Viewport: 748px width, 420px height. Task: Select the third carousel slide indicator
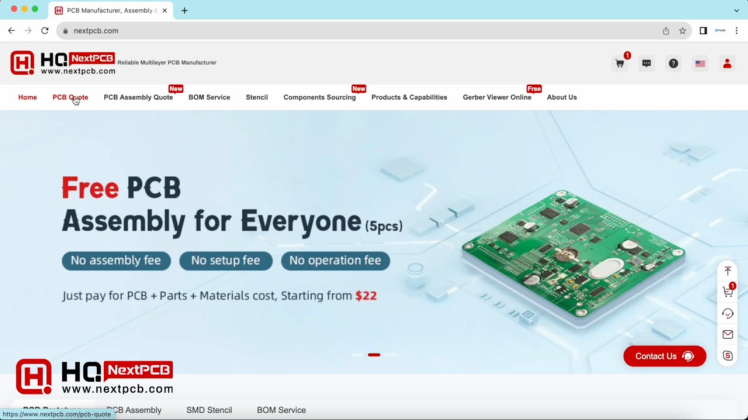tap(390, 355)
